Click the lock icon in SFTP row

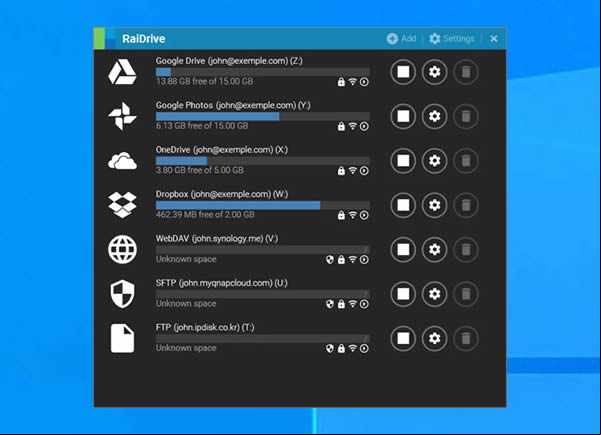tap(341, 304)
